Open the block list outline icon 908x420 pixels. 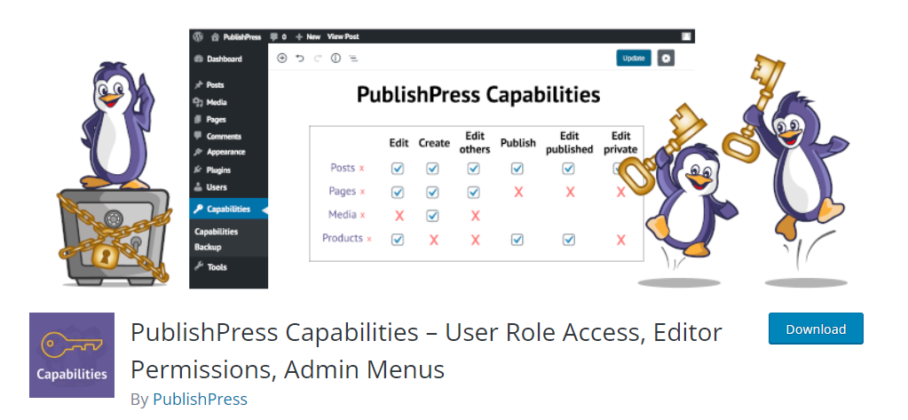pyautogui.click(x=353, y=58)
